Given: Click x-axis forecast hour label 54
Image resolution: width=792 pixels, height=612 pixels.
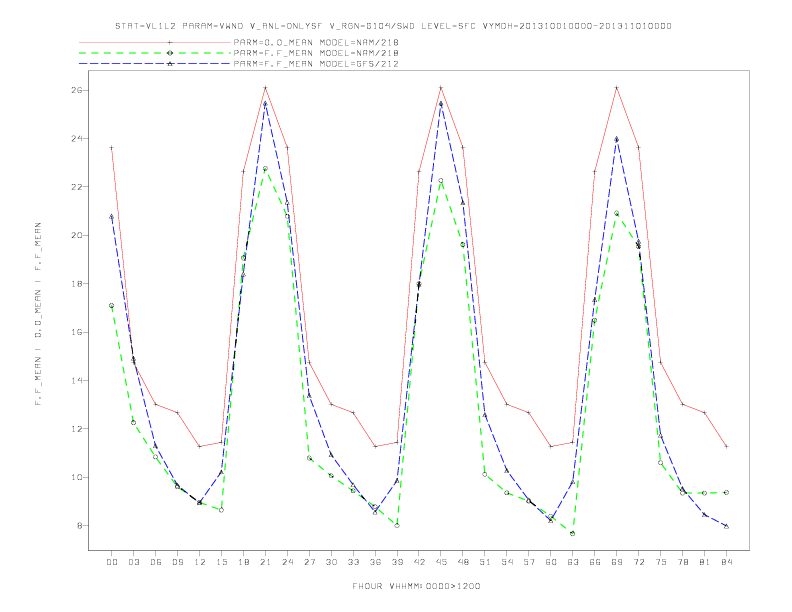Looking at the screenshot, I should [x=507, y=562].
